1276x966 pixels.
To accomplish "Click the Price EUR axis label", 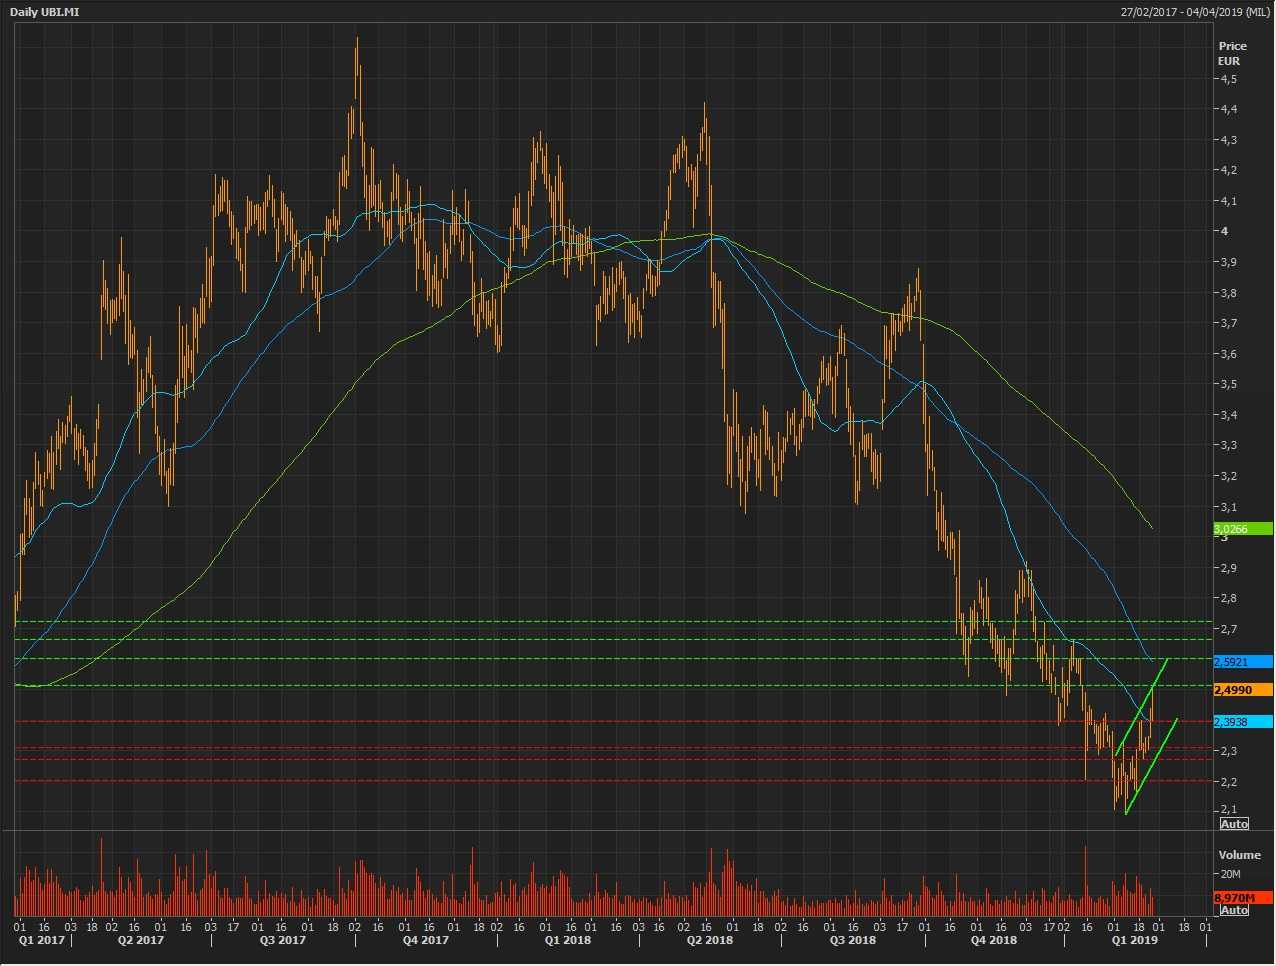I will (1232, 53).
